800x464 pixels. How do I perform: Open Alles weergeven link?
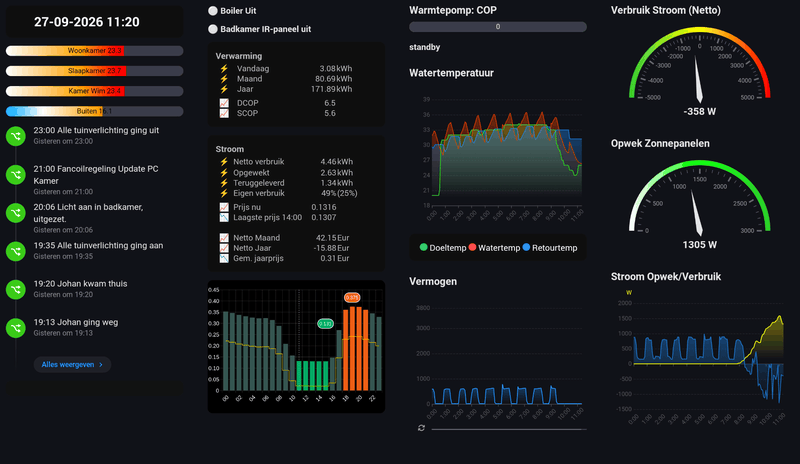(72, 364)
